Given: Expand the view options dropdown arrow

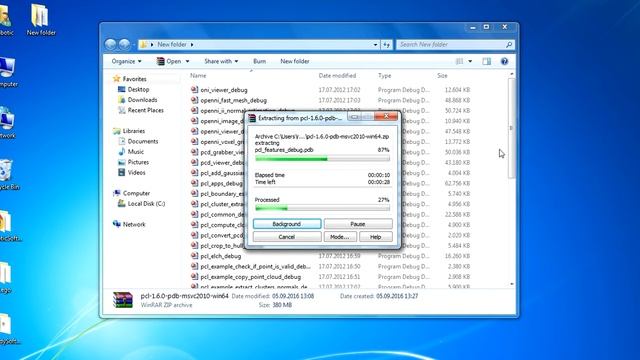Looking at the screenshot, I should (470, 61).
